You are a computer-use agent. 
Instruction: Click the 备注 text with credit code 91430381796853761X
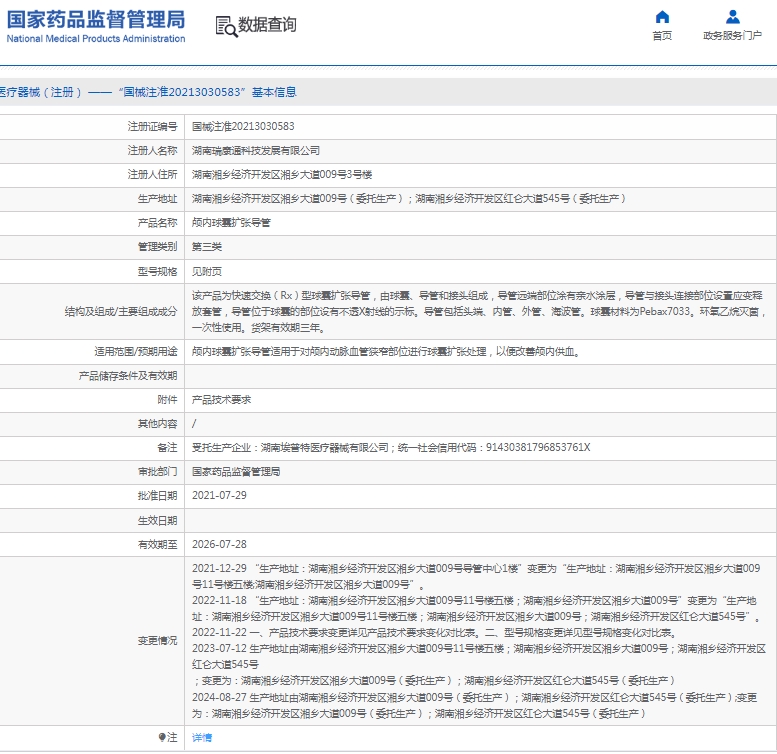tap(391, 447)
